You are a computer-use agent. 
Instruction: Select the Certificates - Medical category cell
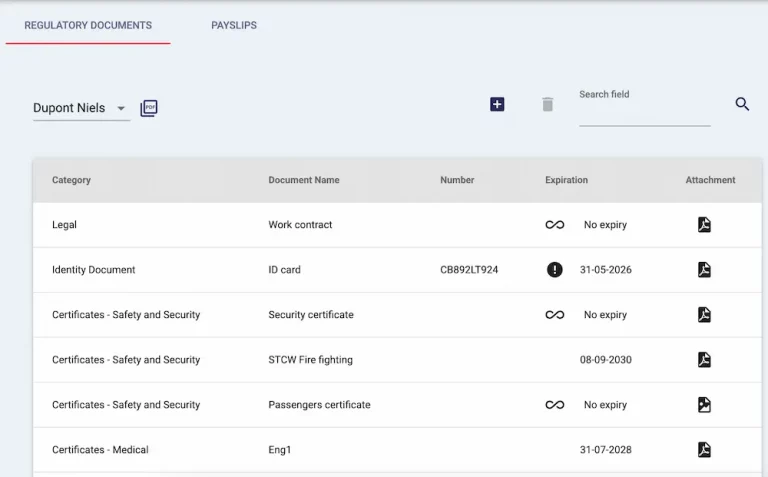pos(100,450)
